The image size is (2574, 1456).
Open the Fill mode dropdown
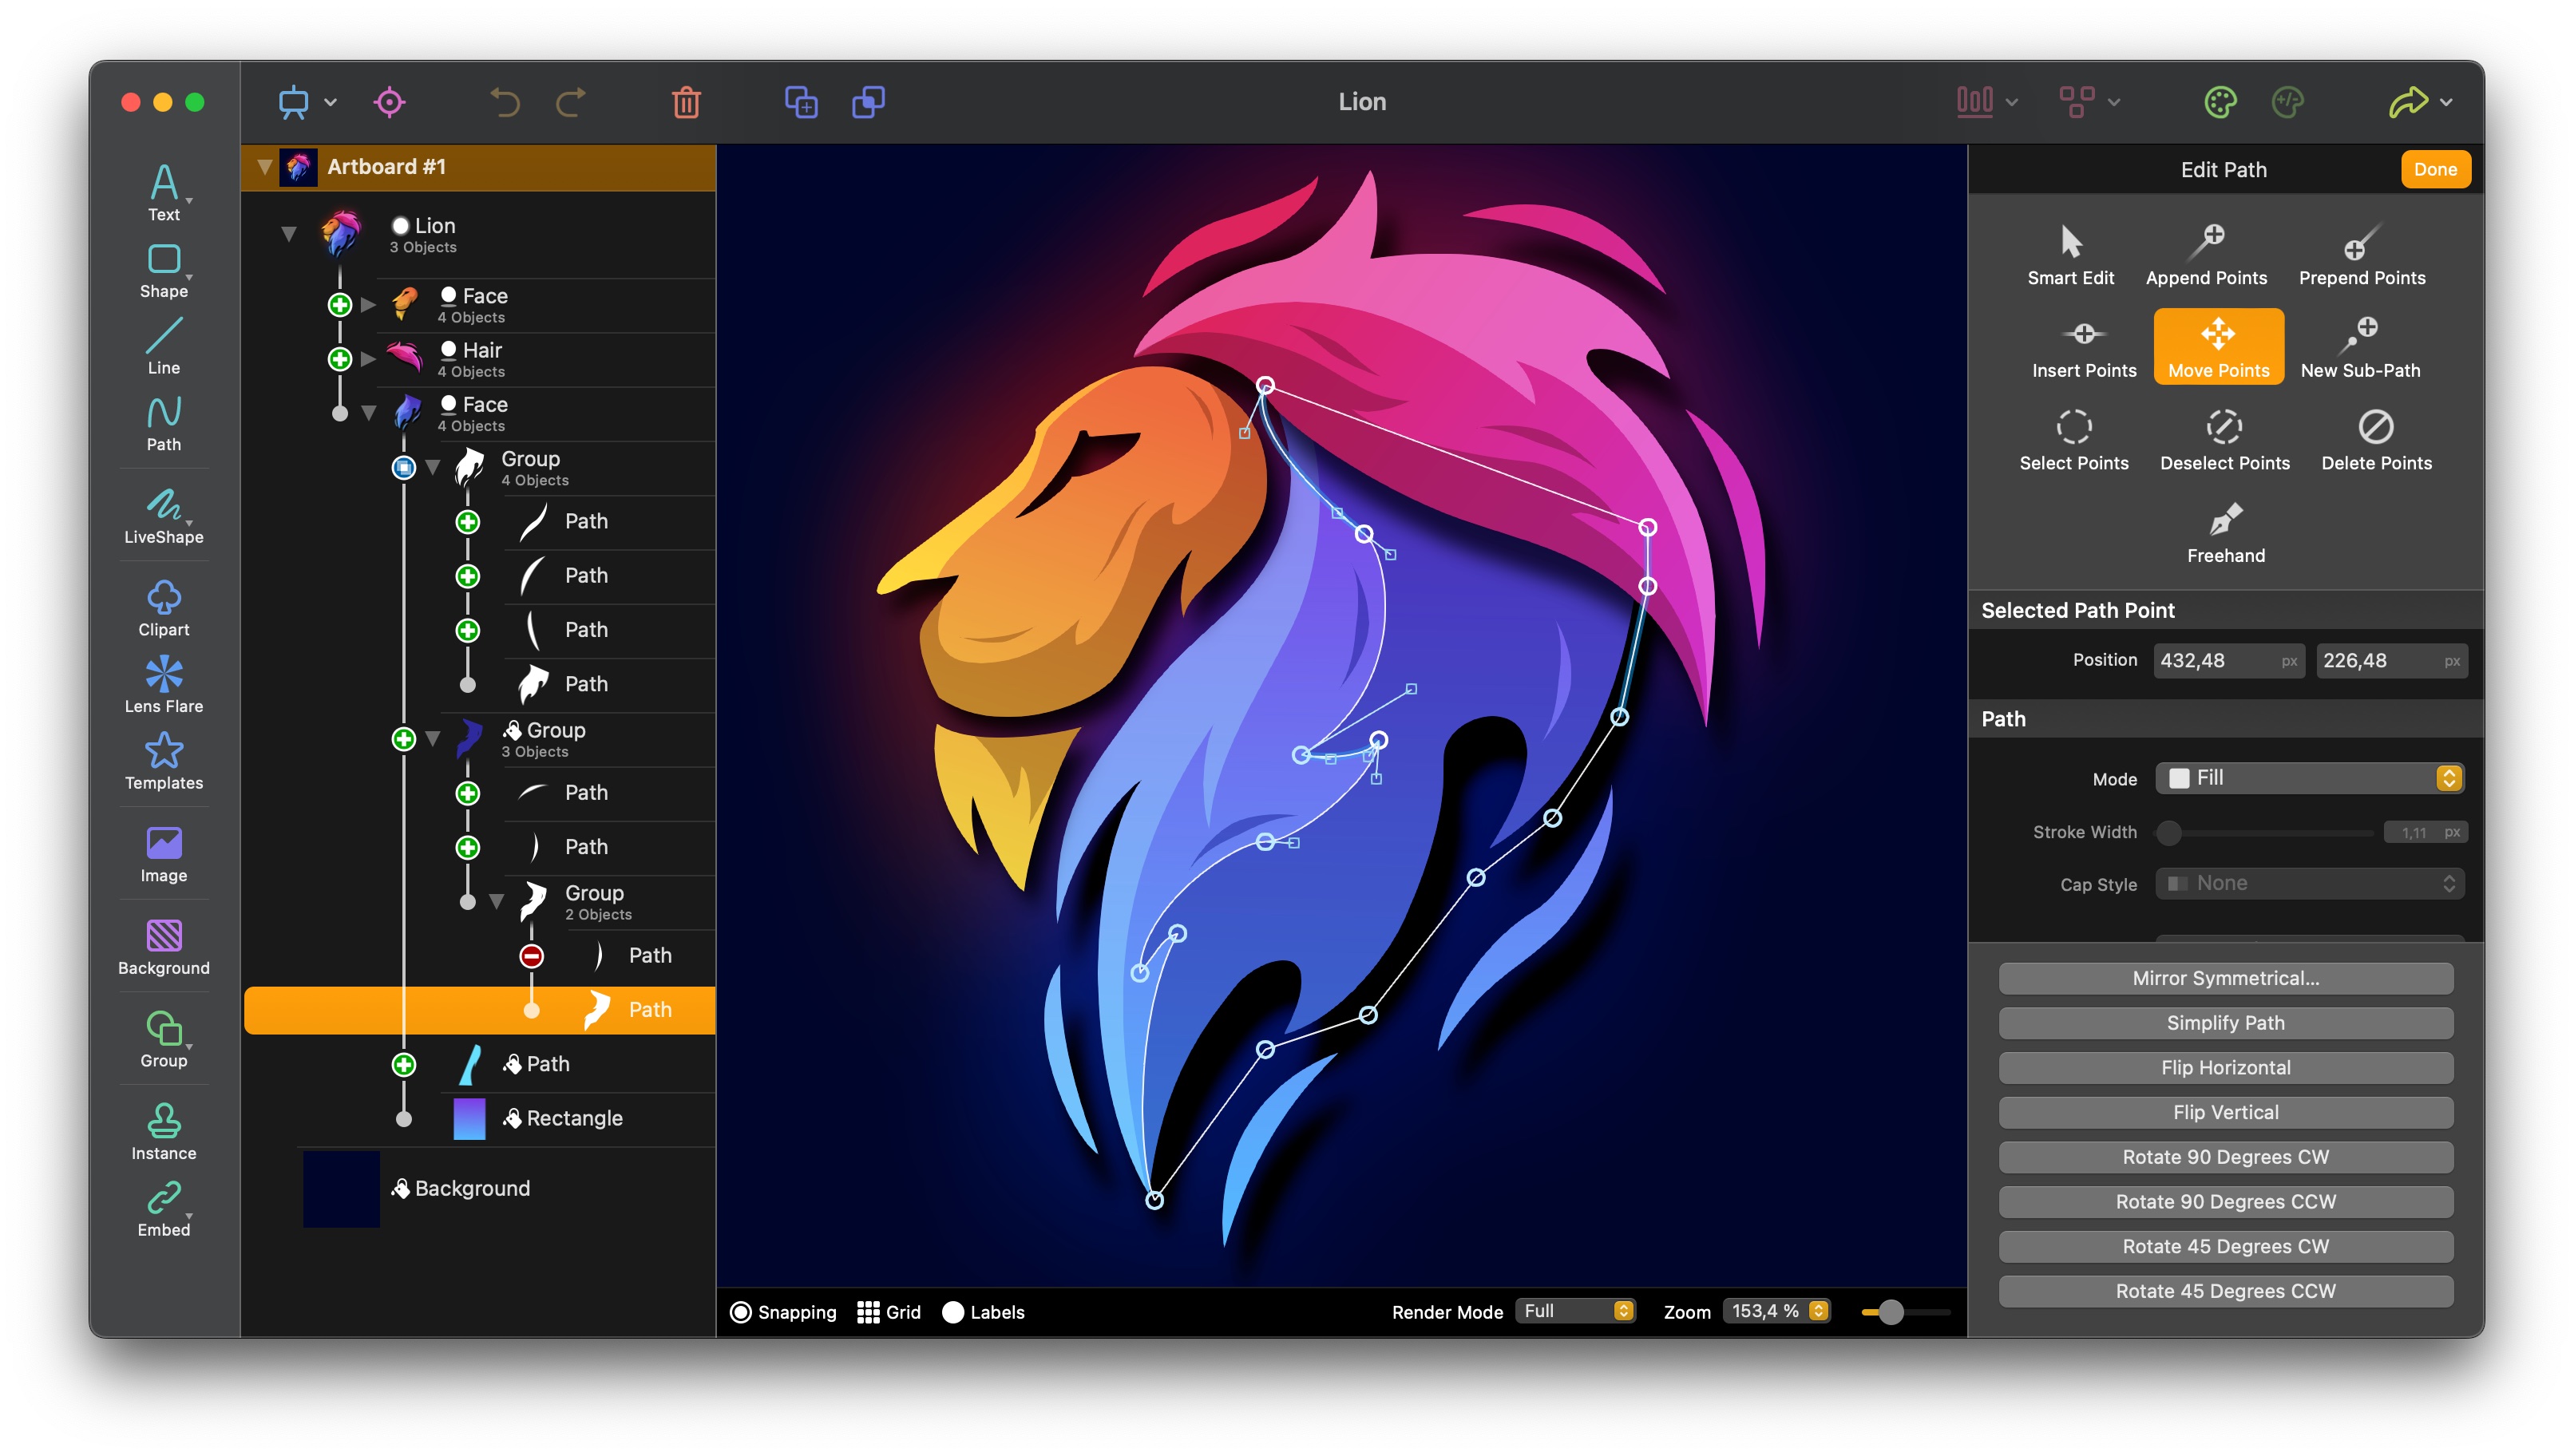coord(2308,778)
